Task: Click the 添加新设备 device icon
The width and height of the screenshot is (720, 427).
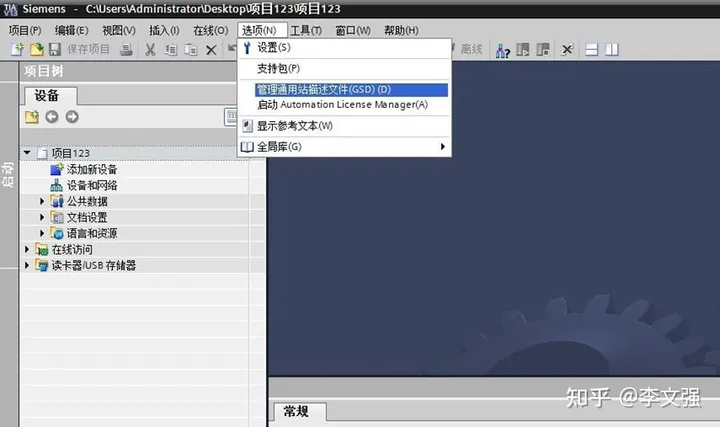Action: [x=56, y=169]
